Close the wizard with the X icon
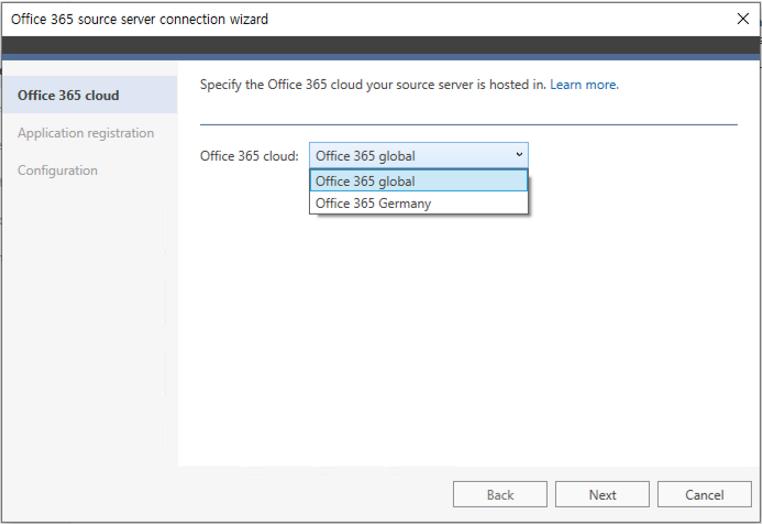 pyautogui.click(x=743, y=19)
